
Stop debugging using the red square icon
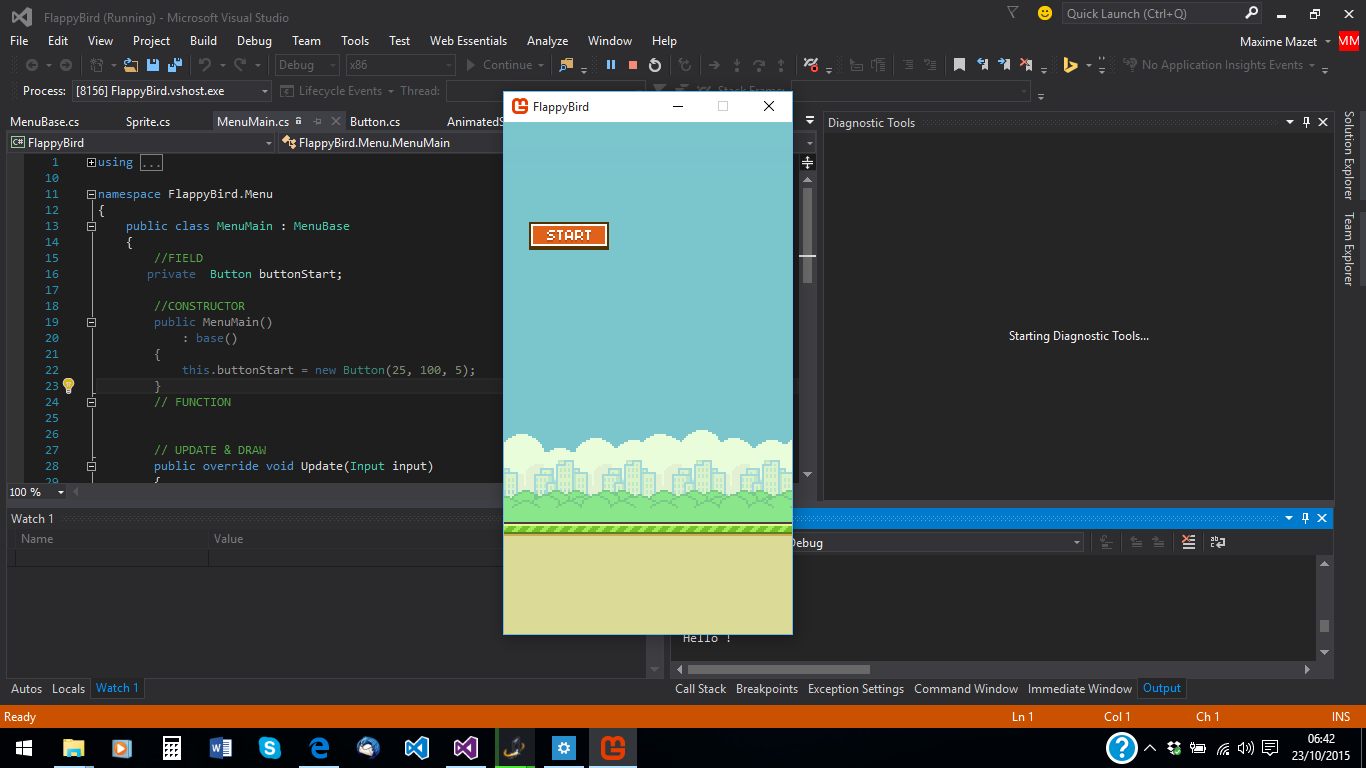click(x=634, y=63)
